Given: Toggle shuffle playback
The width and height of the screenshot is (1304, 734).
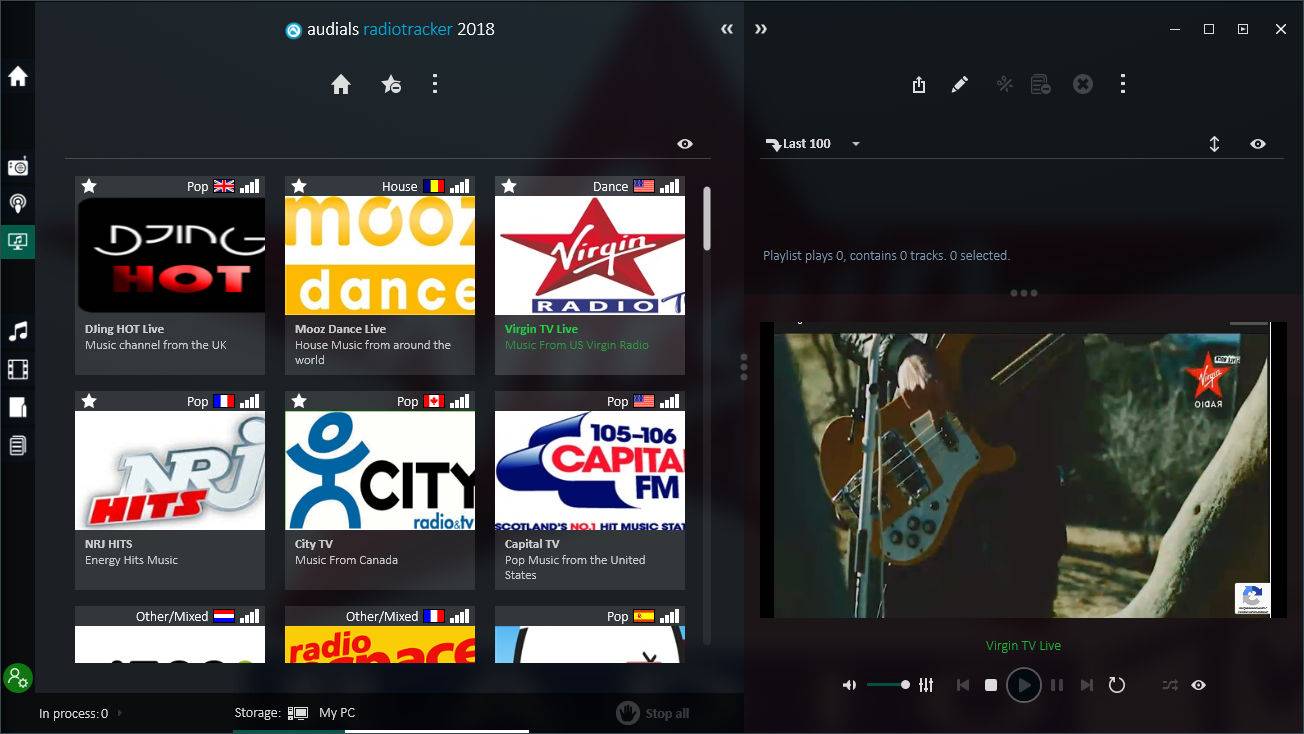Looking at the screenshot, I should 1170,685.
